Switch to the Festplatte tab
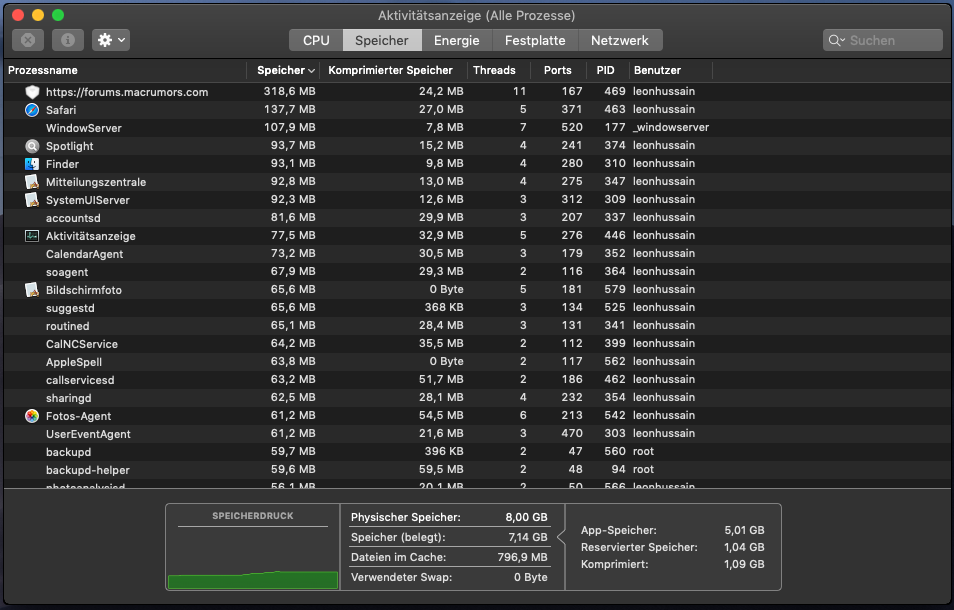The image size is (954, 610). click(x=535, y=40)
